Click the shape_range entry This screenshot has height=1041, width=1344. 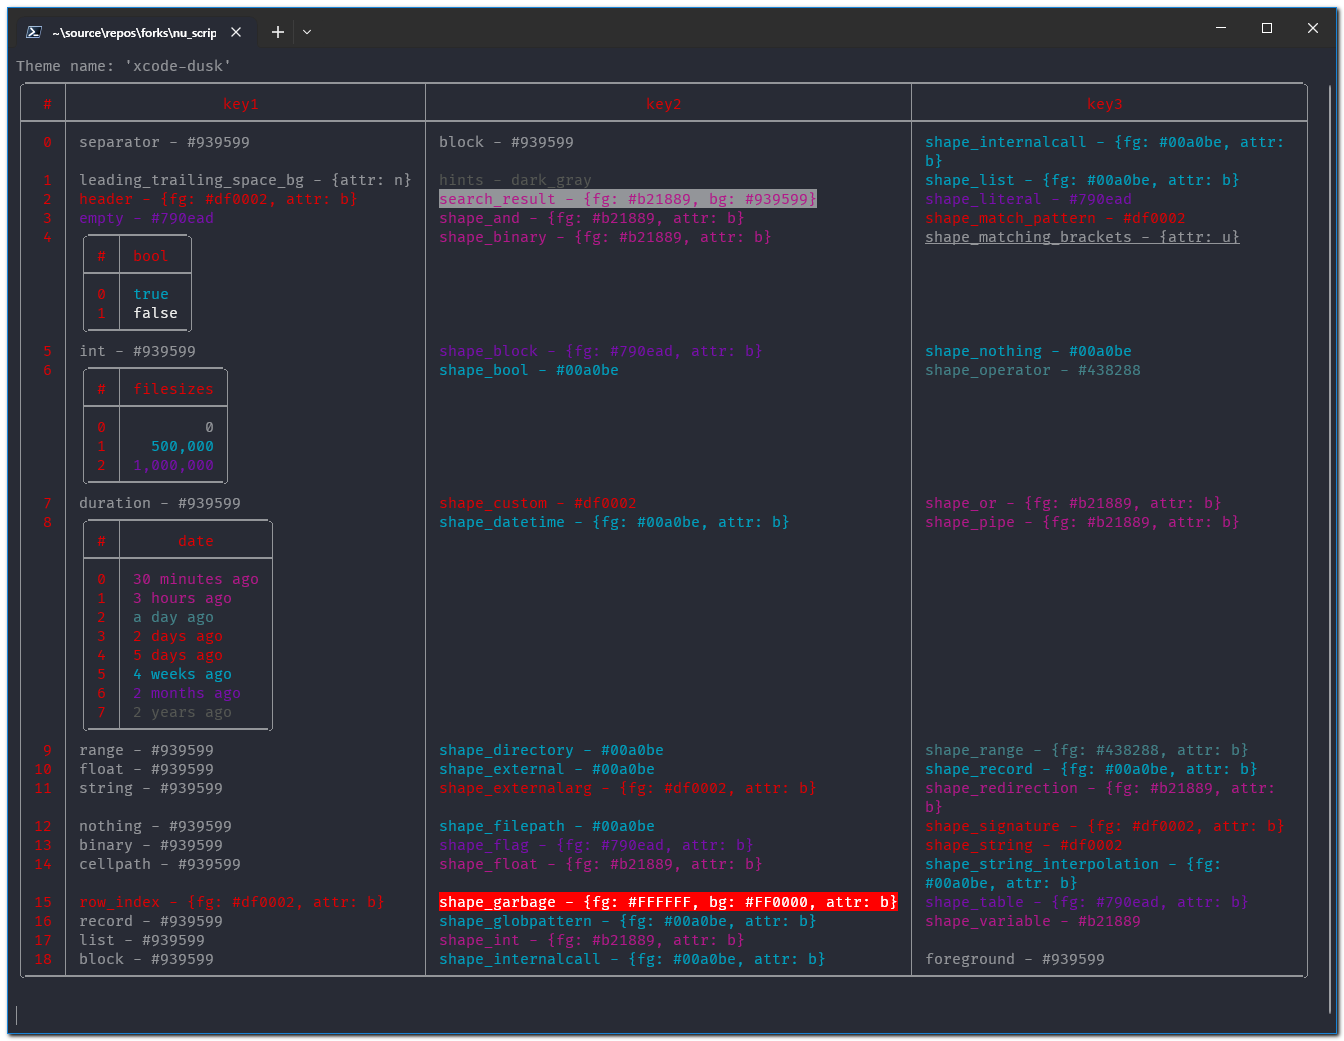click(1087, 750)
